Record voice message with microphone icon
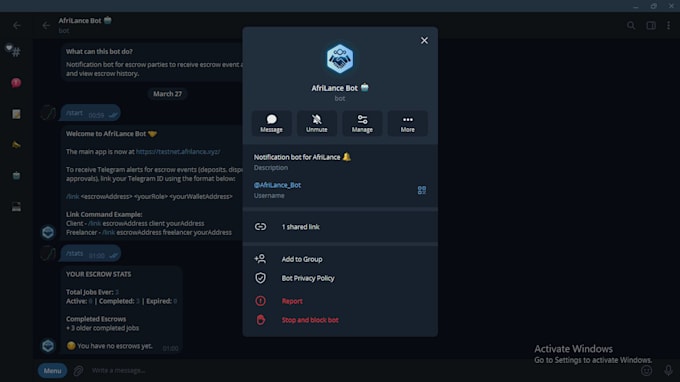The width and height of the screenshot is (680, 382). point(668,371)
